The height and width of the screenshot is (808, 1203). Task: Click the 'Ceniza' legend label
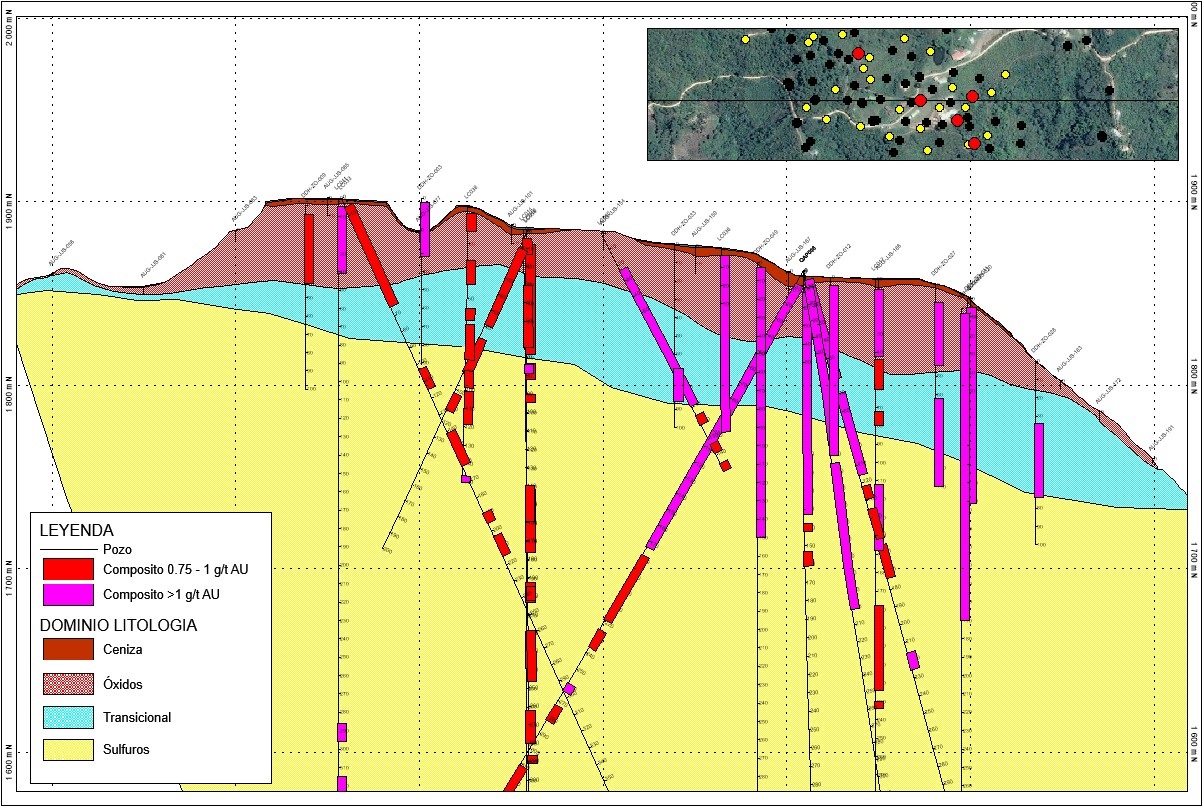[x=122, y=649]
